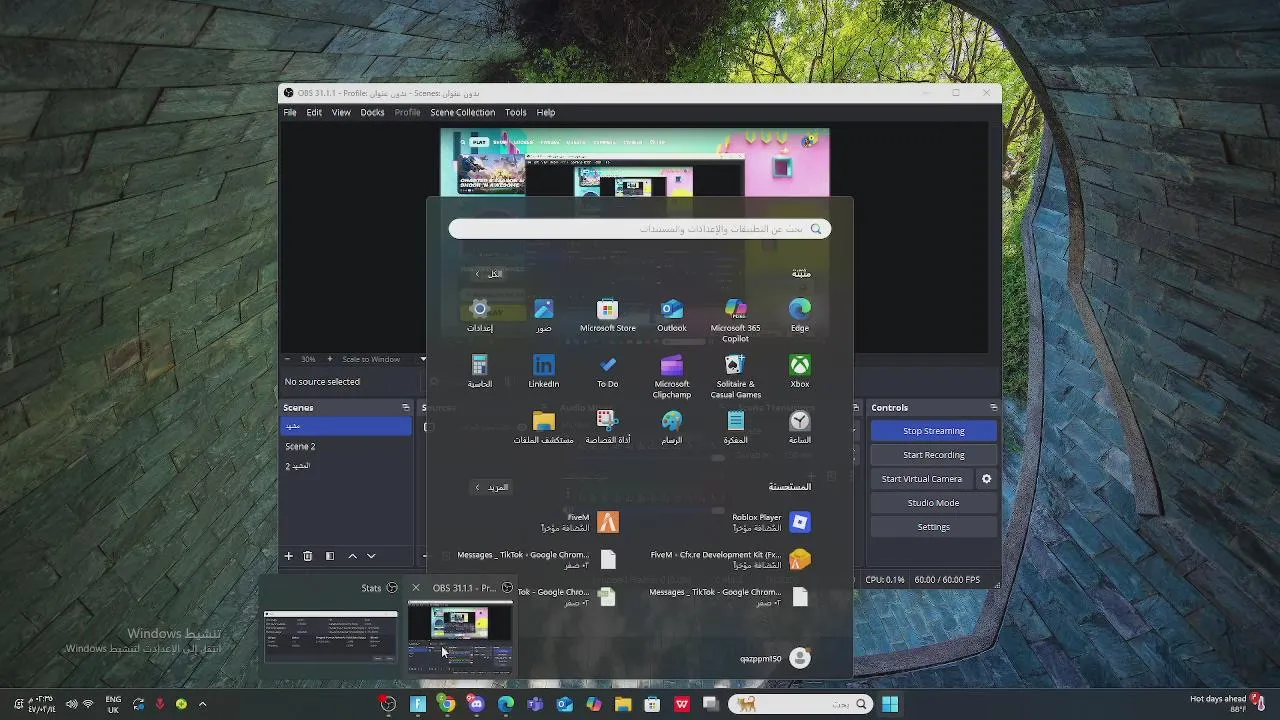The image size is (1280, 720).
Task: Expand More recommended items
Action: coord(491,487)
